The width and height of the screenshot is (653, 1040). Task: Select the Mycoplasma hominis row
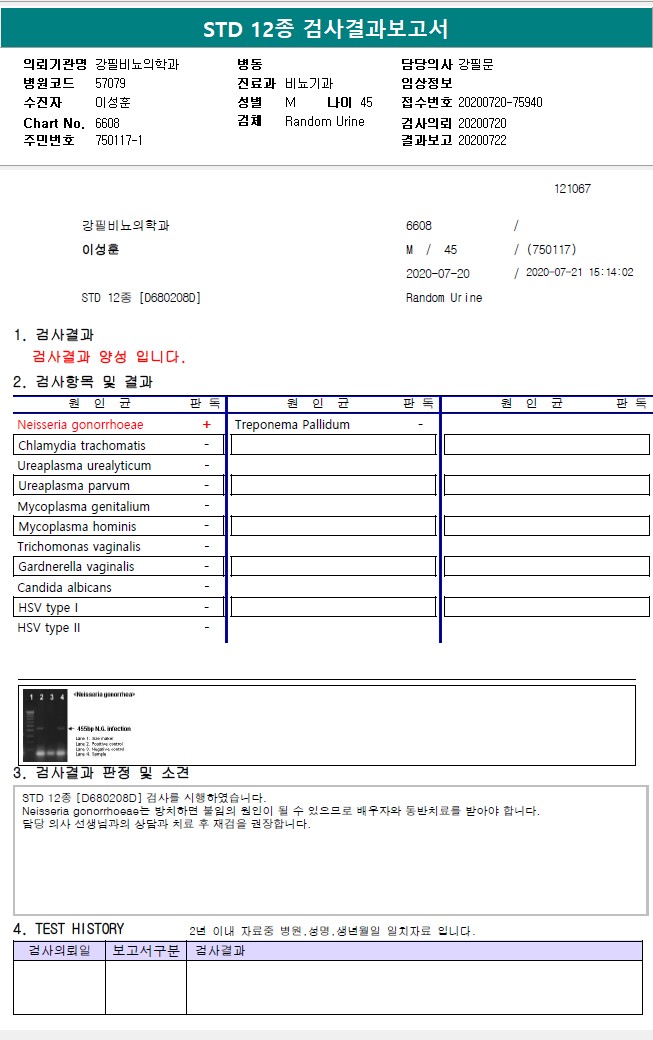tap(119, 526)
